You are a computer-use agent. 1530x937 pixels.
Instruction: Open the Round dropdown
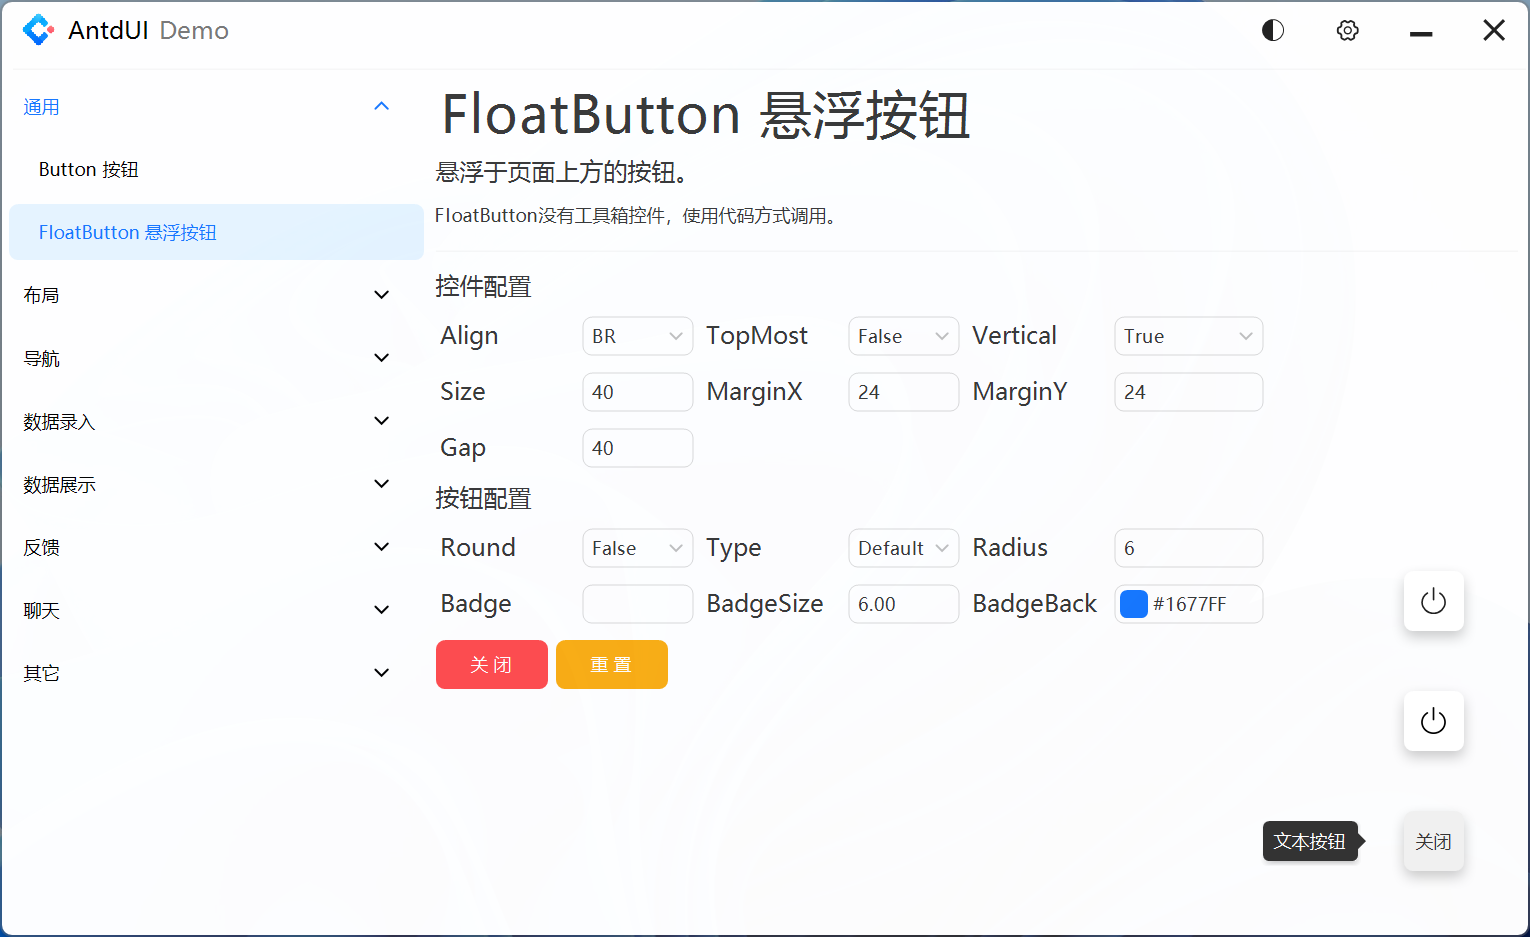point(637,548)
